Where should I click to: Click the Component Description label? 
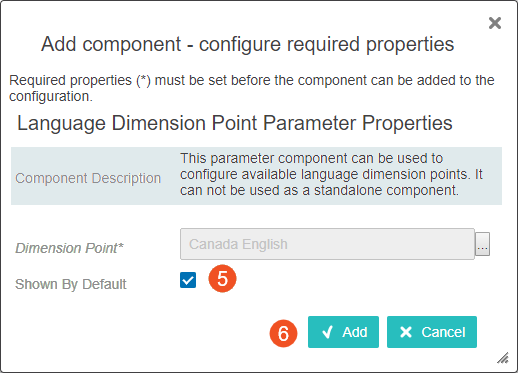tap(88, 178)
